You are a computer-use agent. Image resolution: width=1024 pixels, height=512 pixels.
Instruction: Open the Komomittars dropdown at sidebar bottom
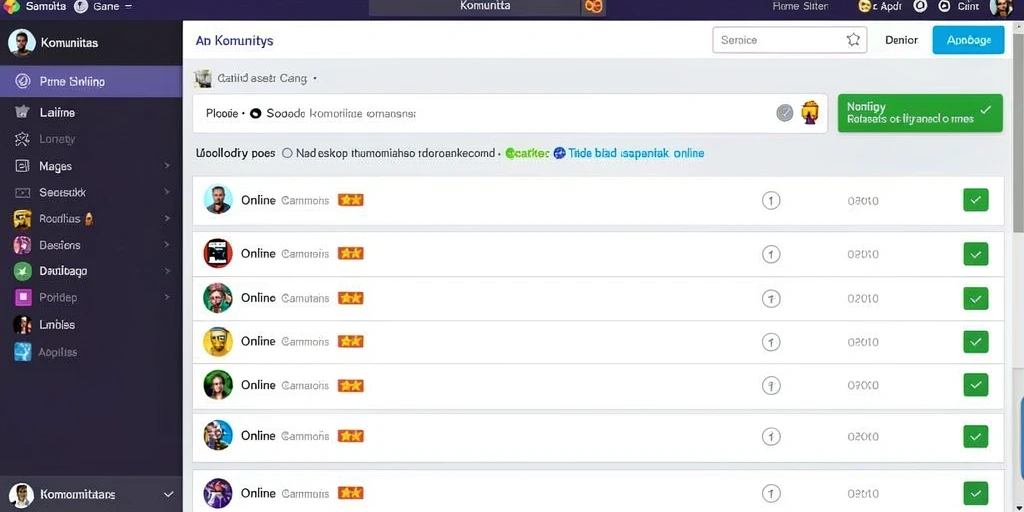click(168, 494)
